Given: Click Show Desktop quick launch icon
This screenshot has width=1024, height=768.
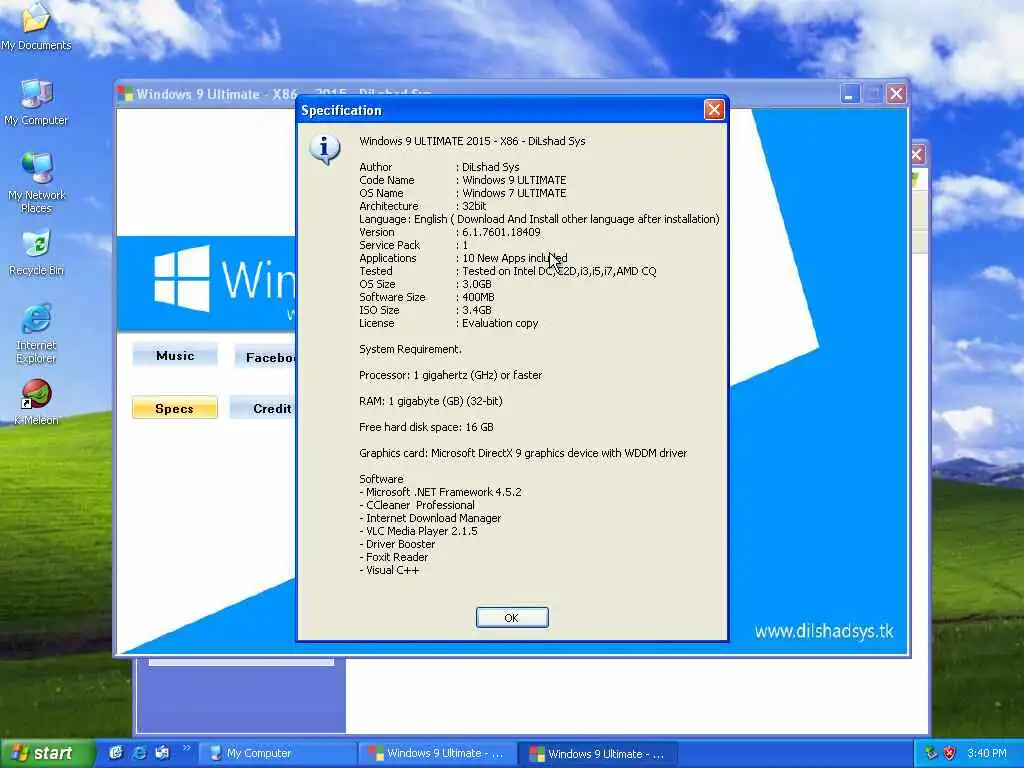Looking at the screenshot, I should [161, 753].
